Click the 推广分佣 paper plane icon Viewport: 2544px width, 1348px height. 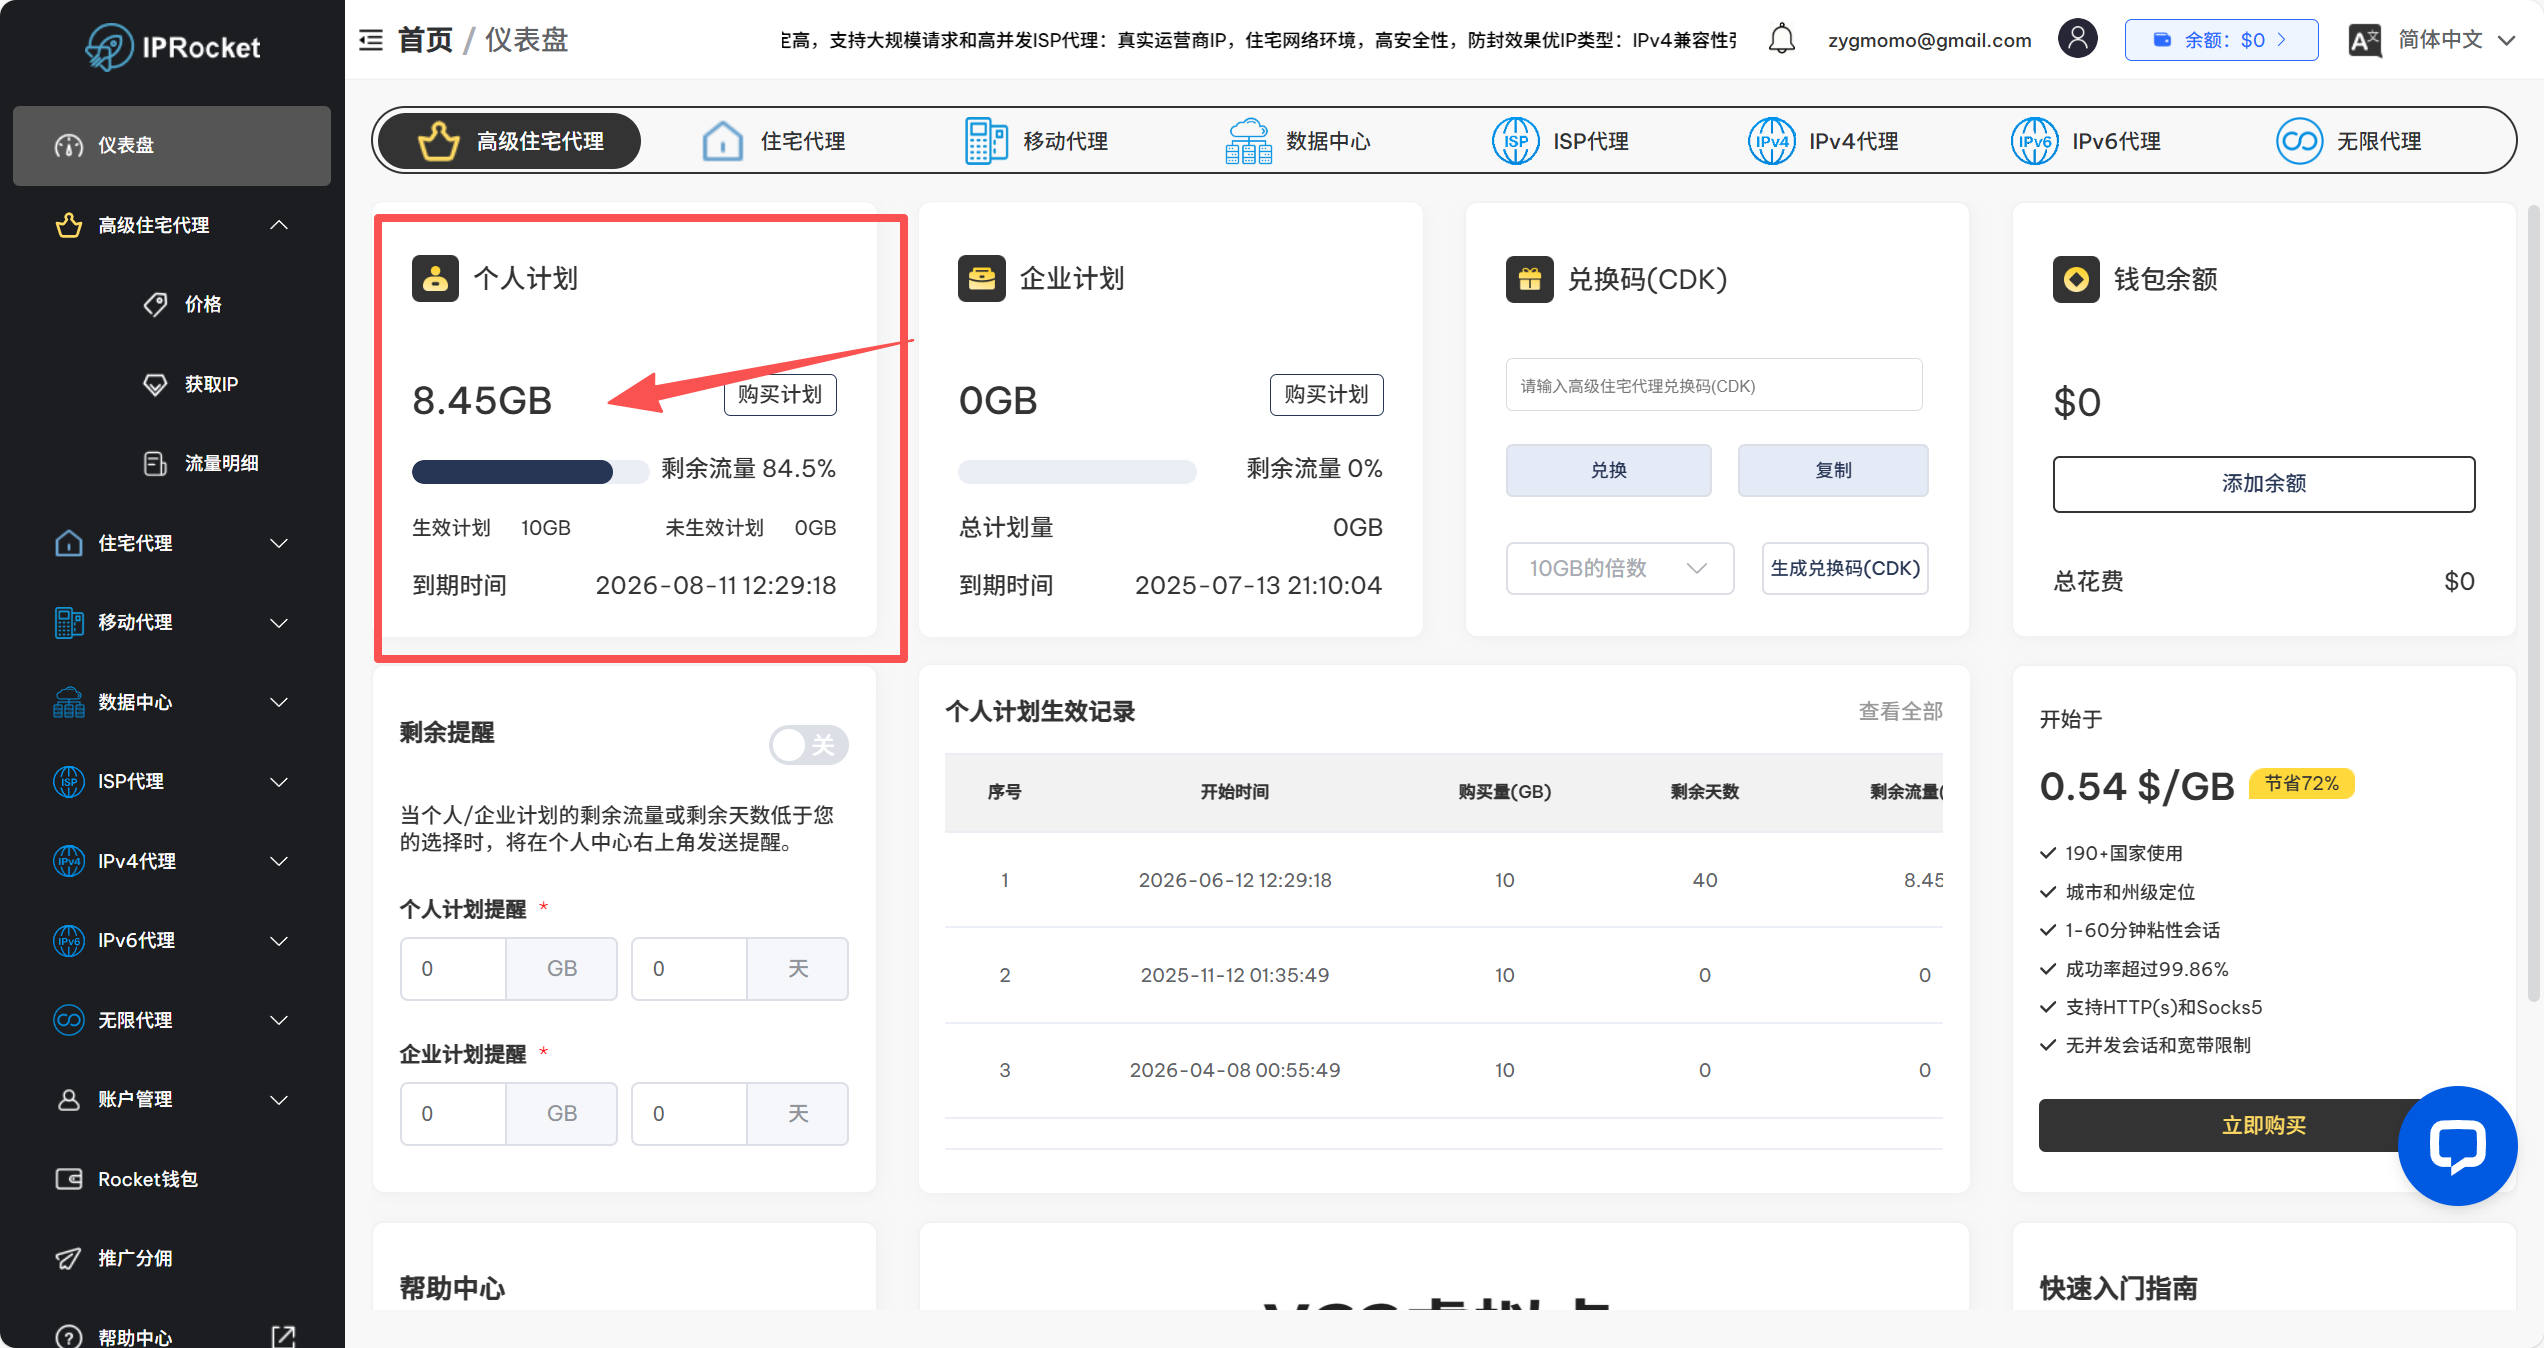[68, 1258]
